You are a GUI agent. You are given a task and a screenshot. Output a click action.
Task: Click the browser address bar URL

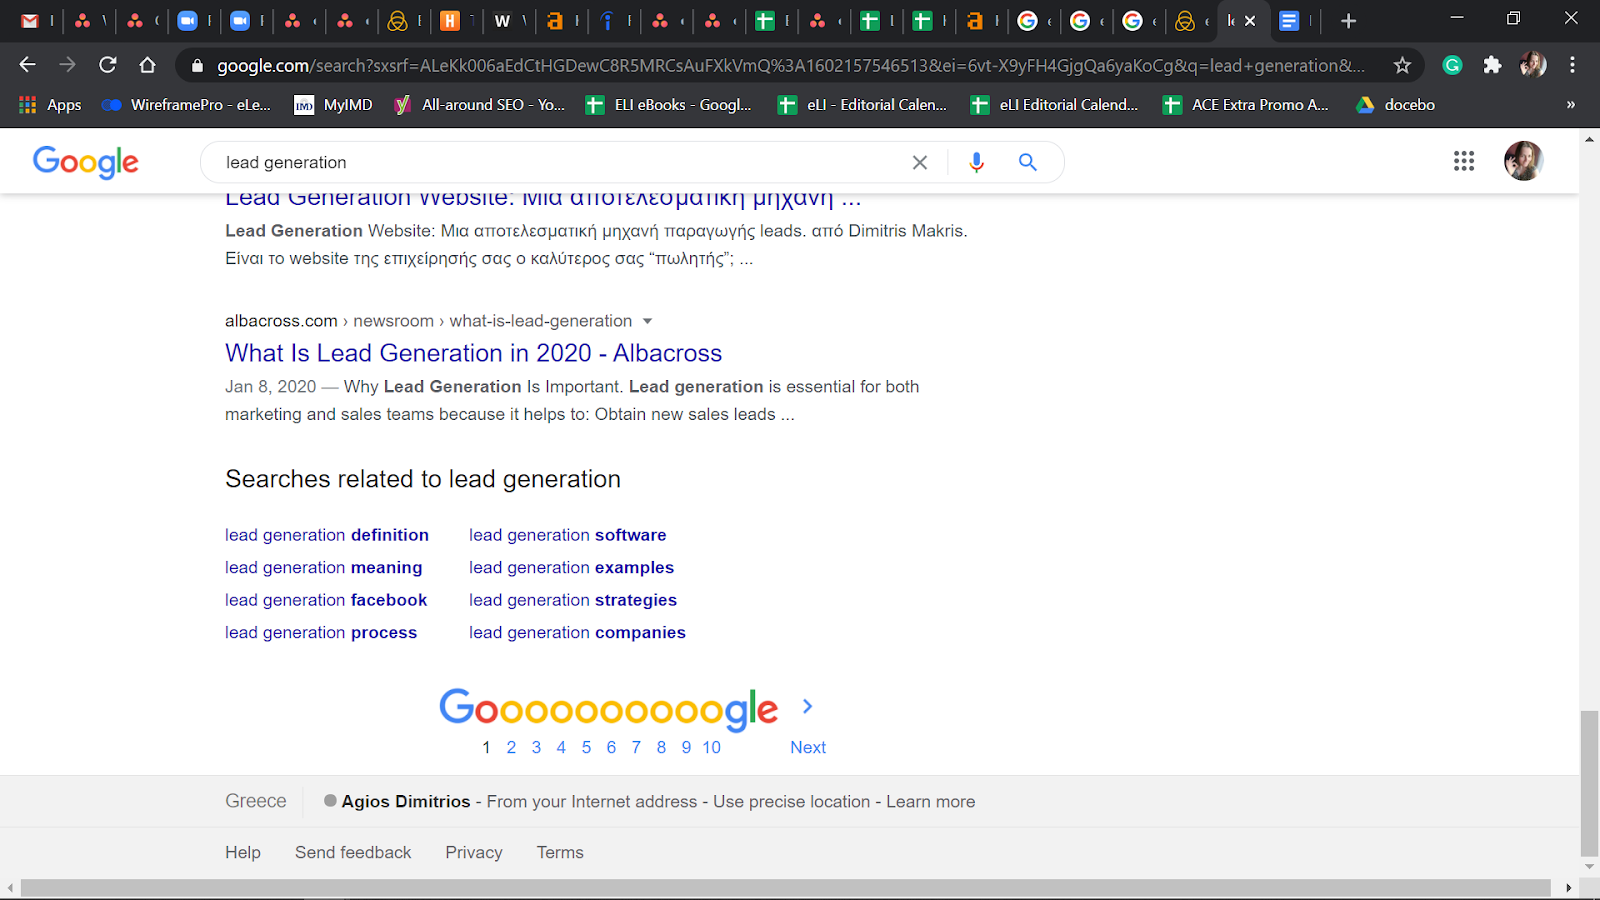[790, 66]
